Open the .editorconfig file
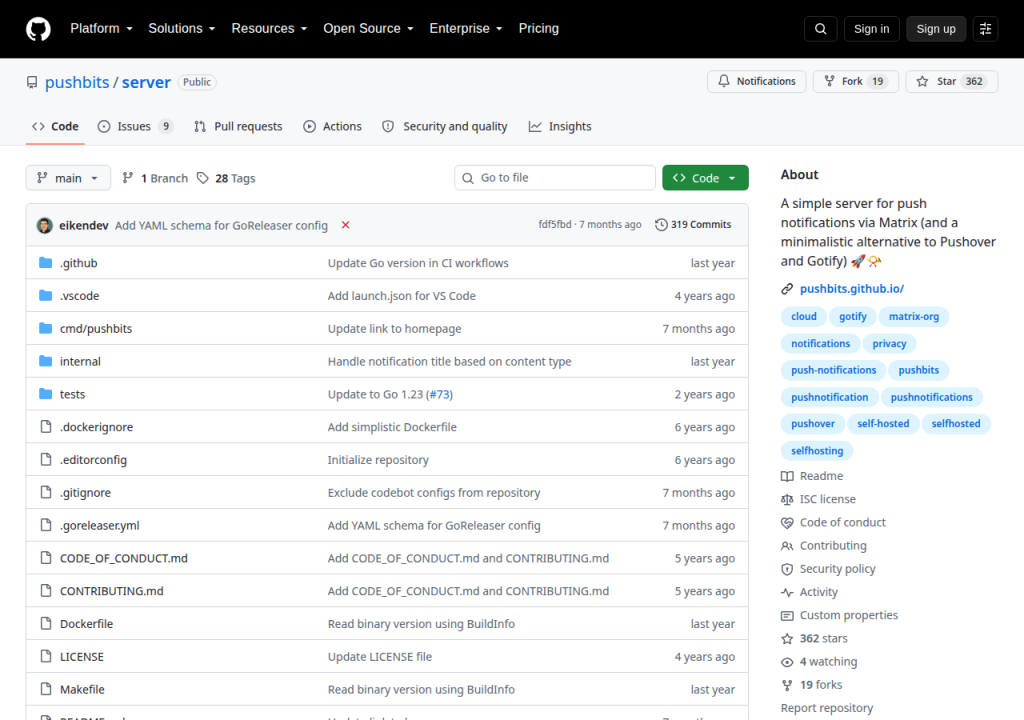The height and width of the screenshot is (720, 1024). (93, 459)
